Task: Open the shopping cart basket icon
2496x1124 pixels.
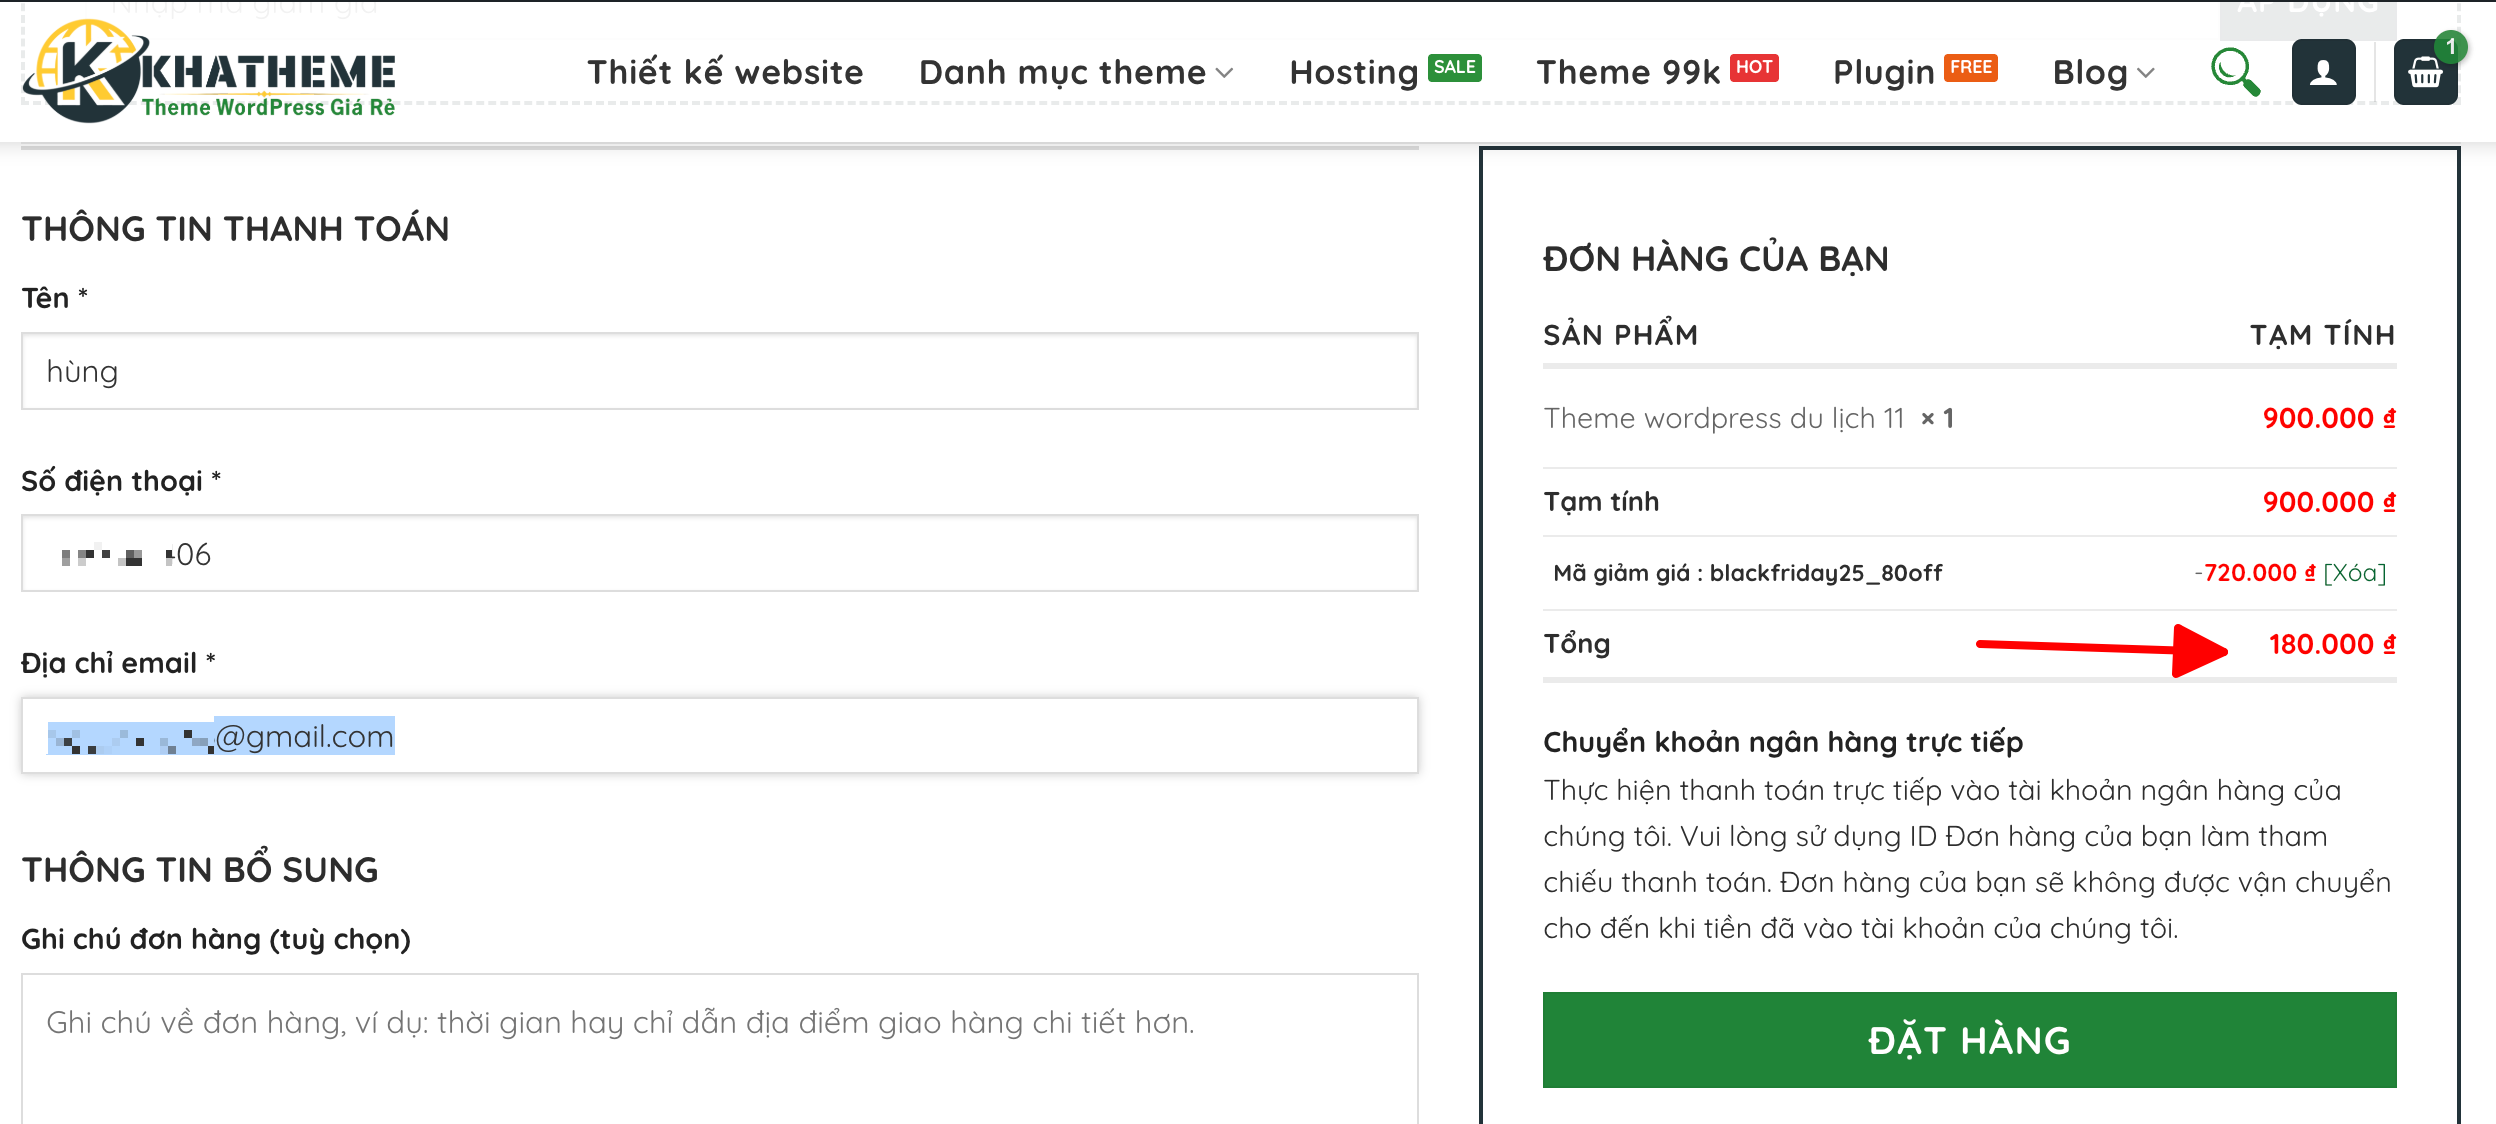Action: pyautogui.click(x=2424, y=73)
